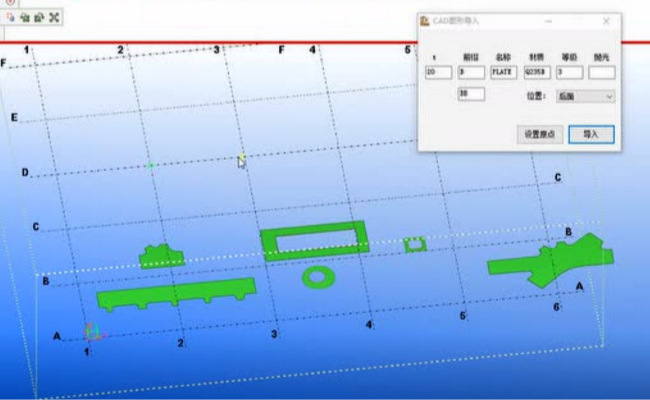Click the first small toolbar icon

[x=10, y=17]
